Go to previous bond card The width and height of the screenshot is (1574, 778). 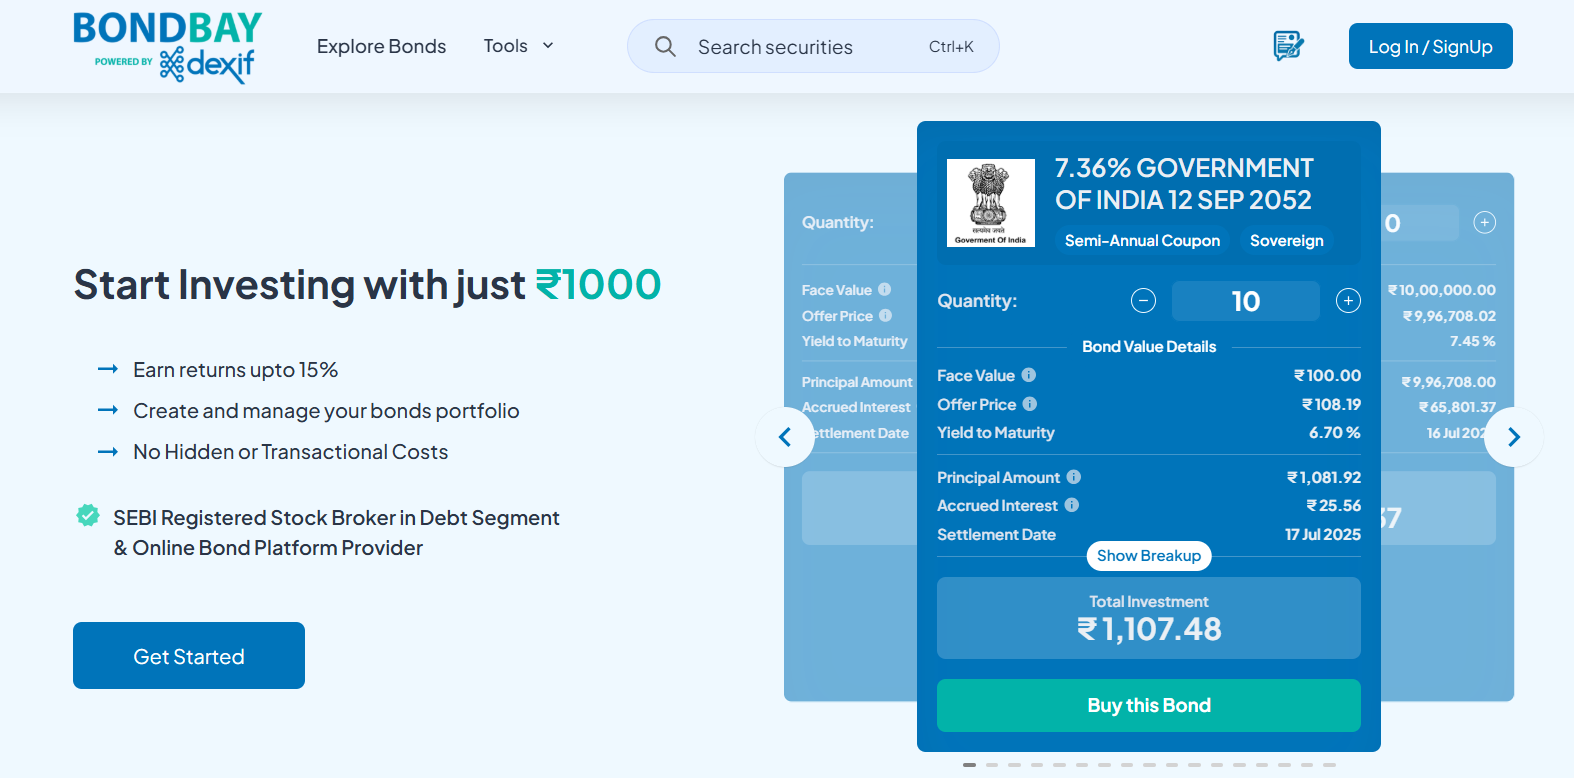pos(785,437)
